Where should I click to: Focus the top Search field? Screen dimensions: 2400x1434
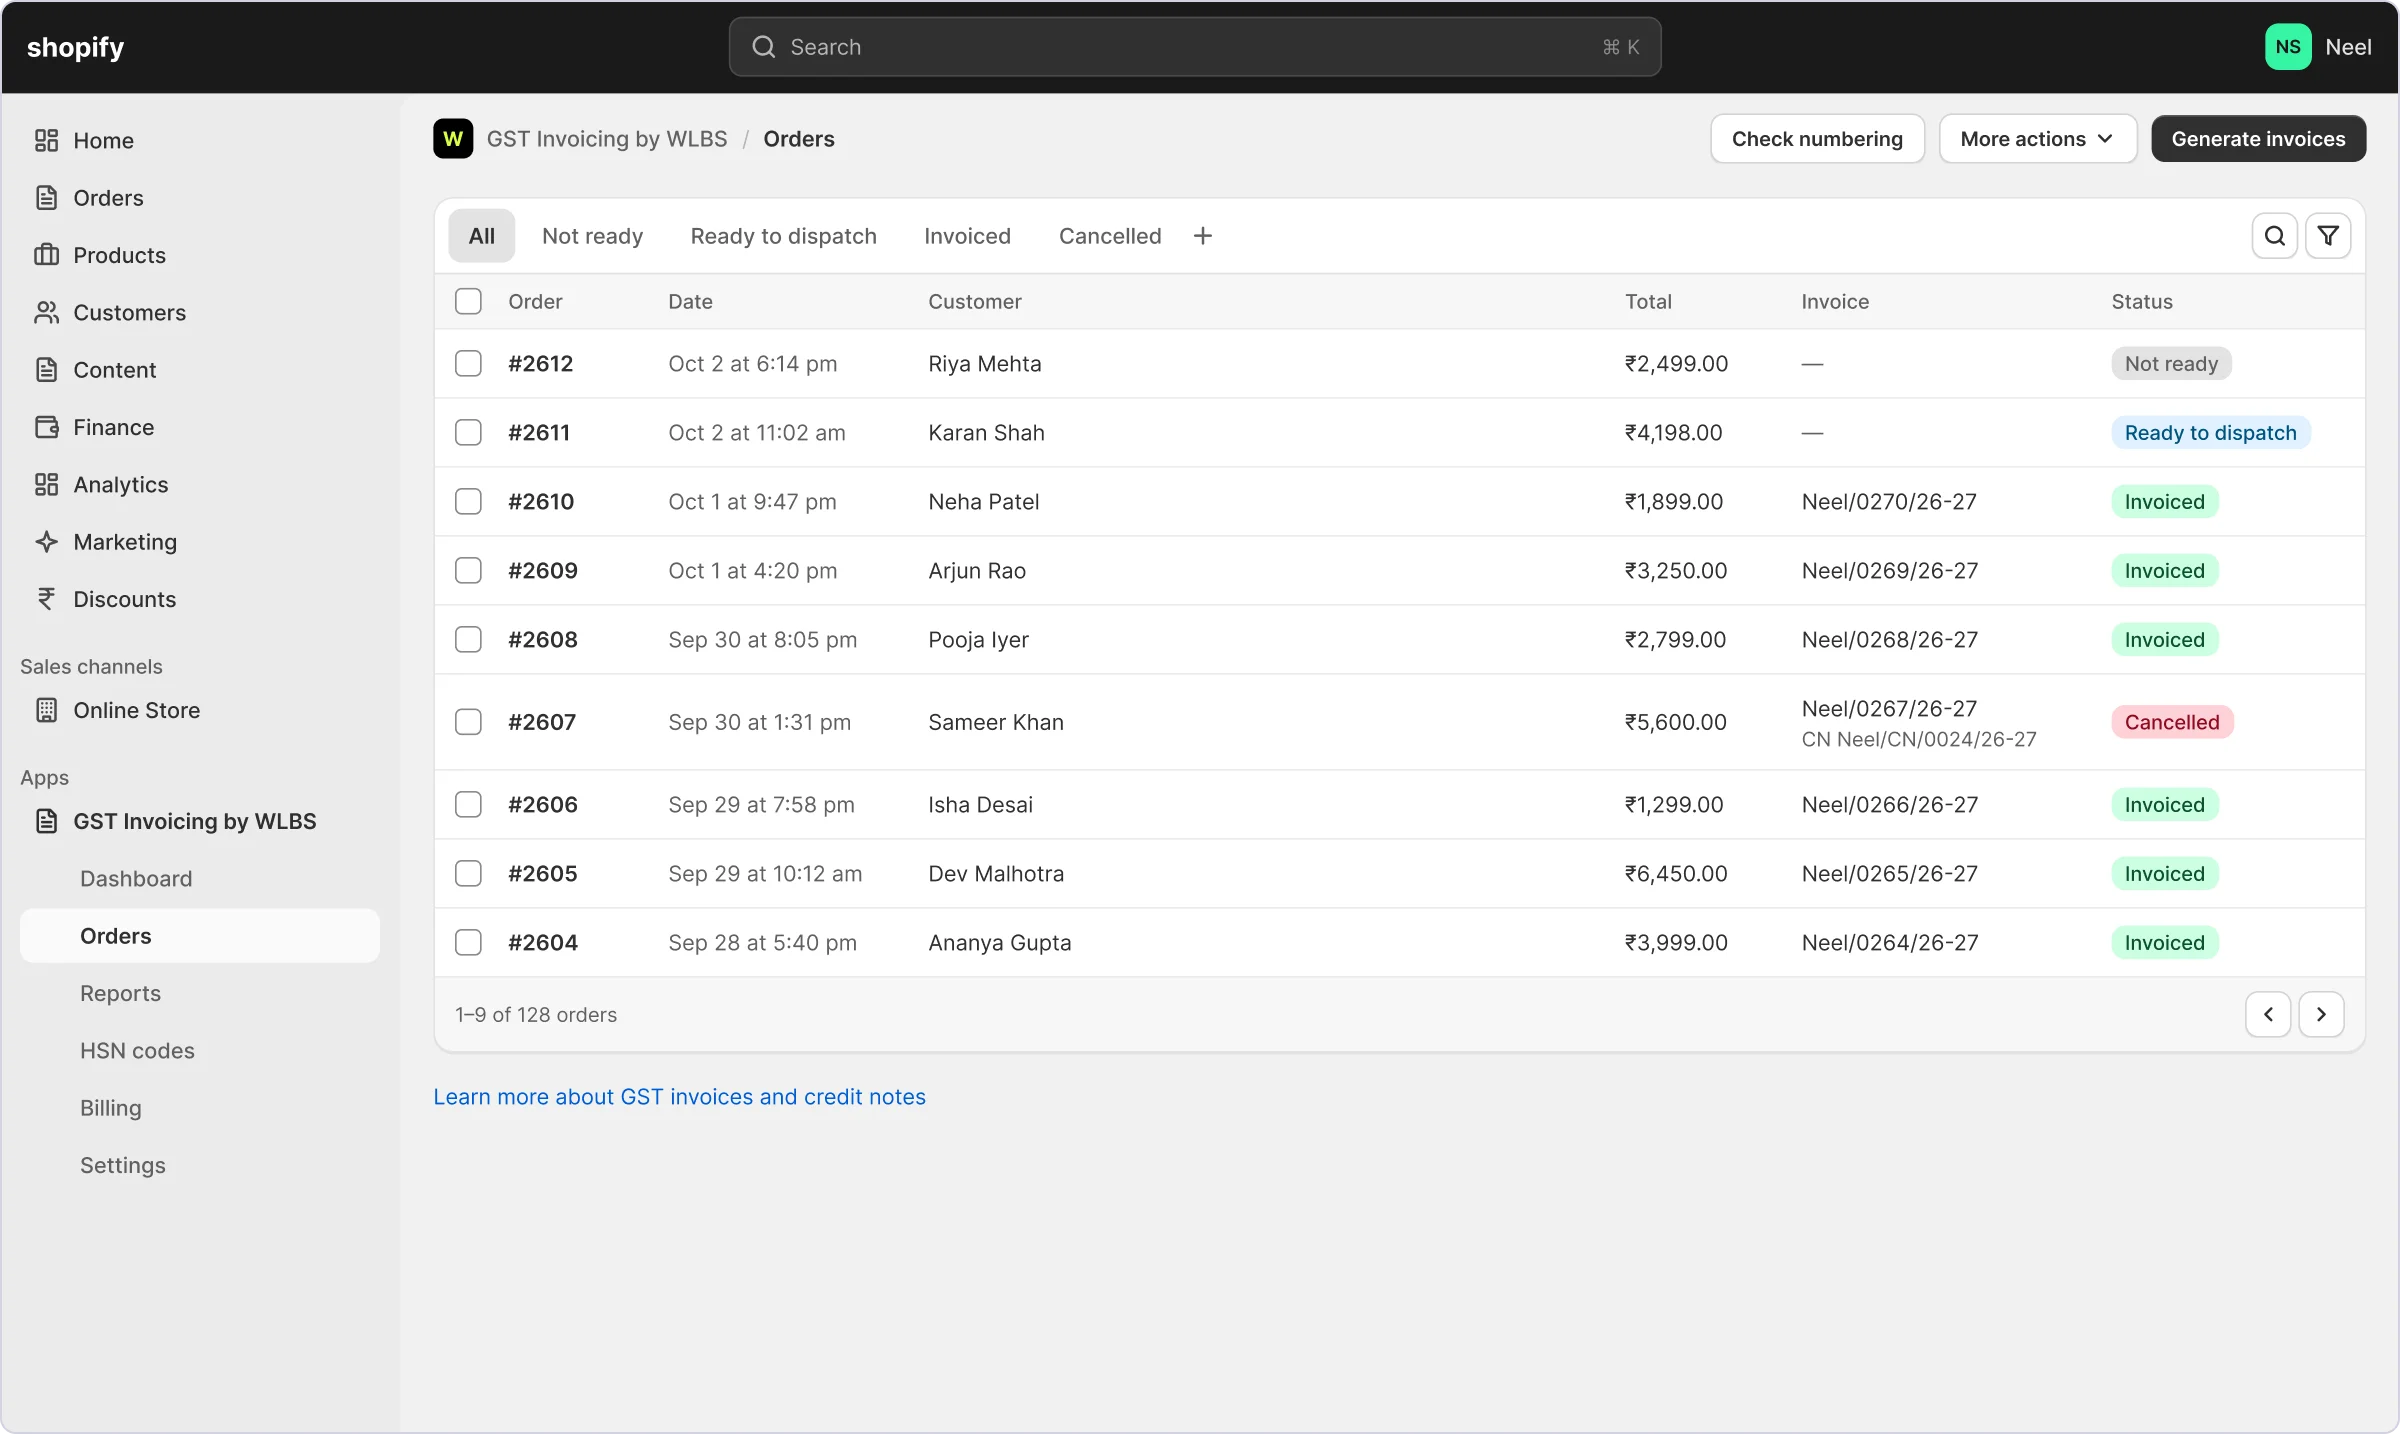1195,47
